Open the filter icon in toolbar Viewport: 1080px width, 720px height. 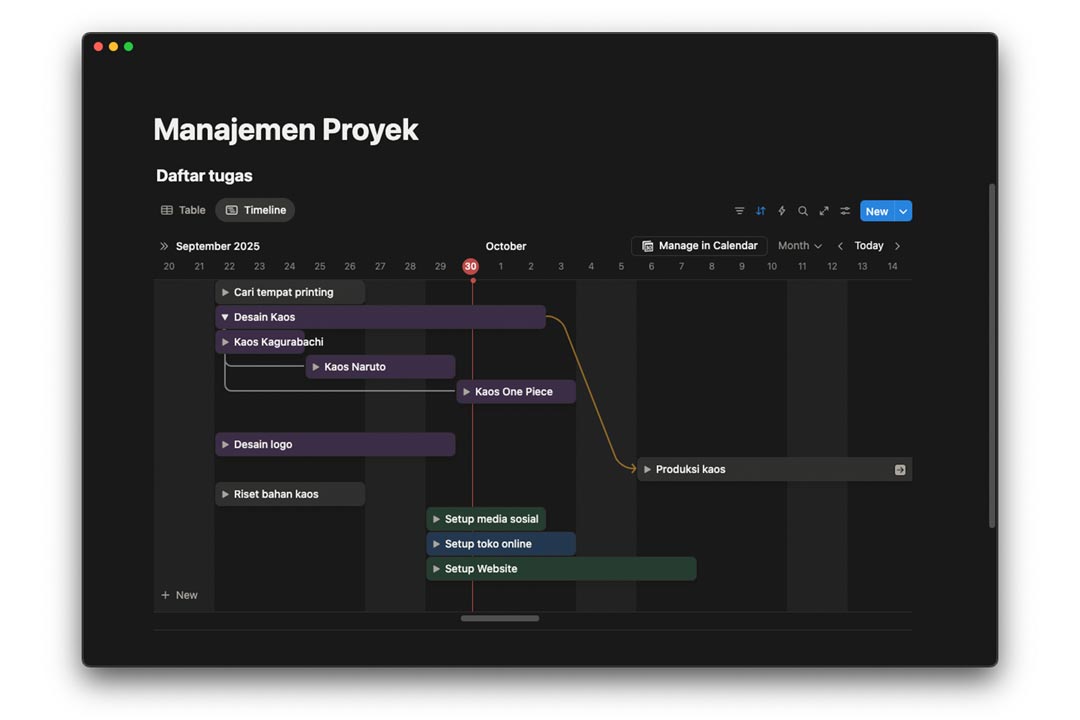pyautogui.click(x=739, y=211)
